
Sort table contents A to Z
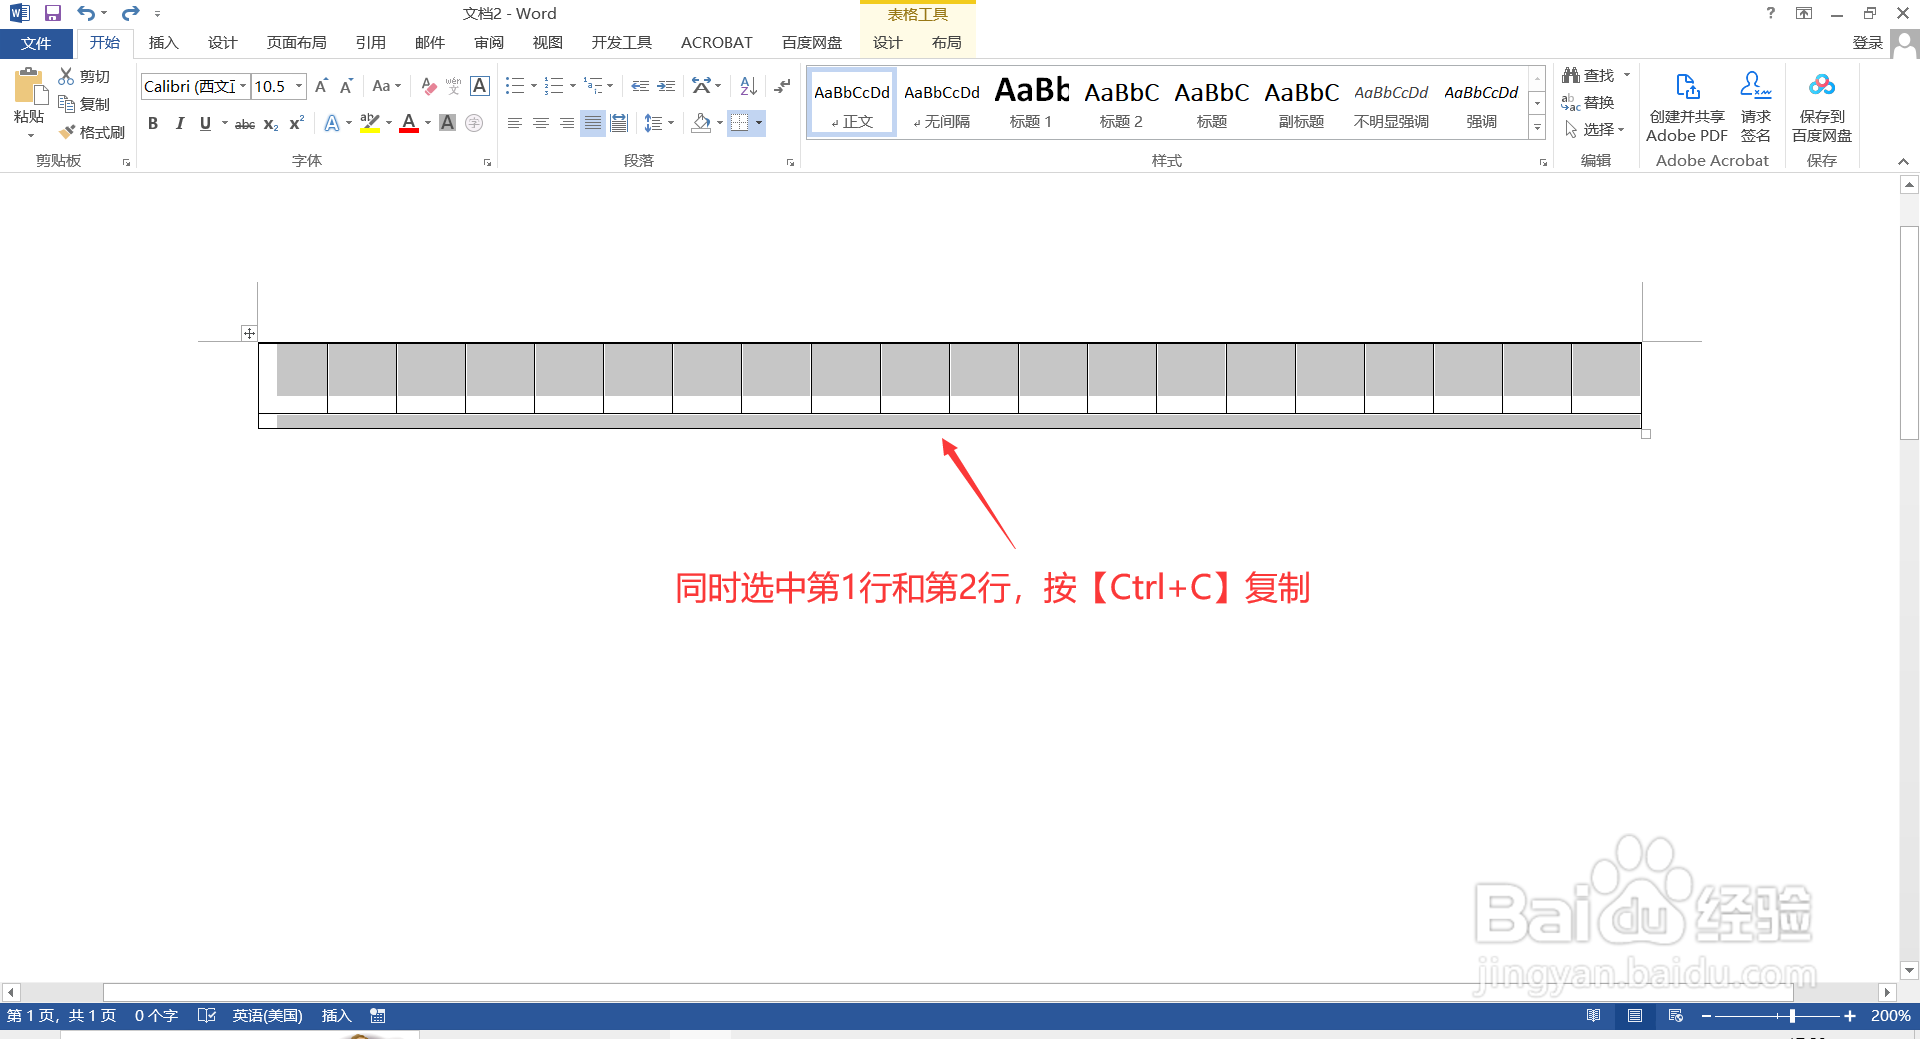tap(748, 86)
